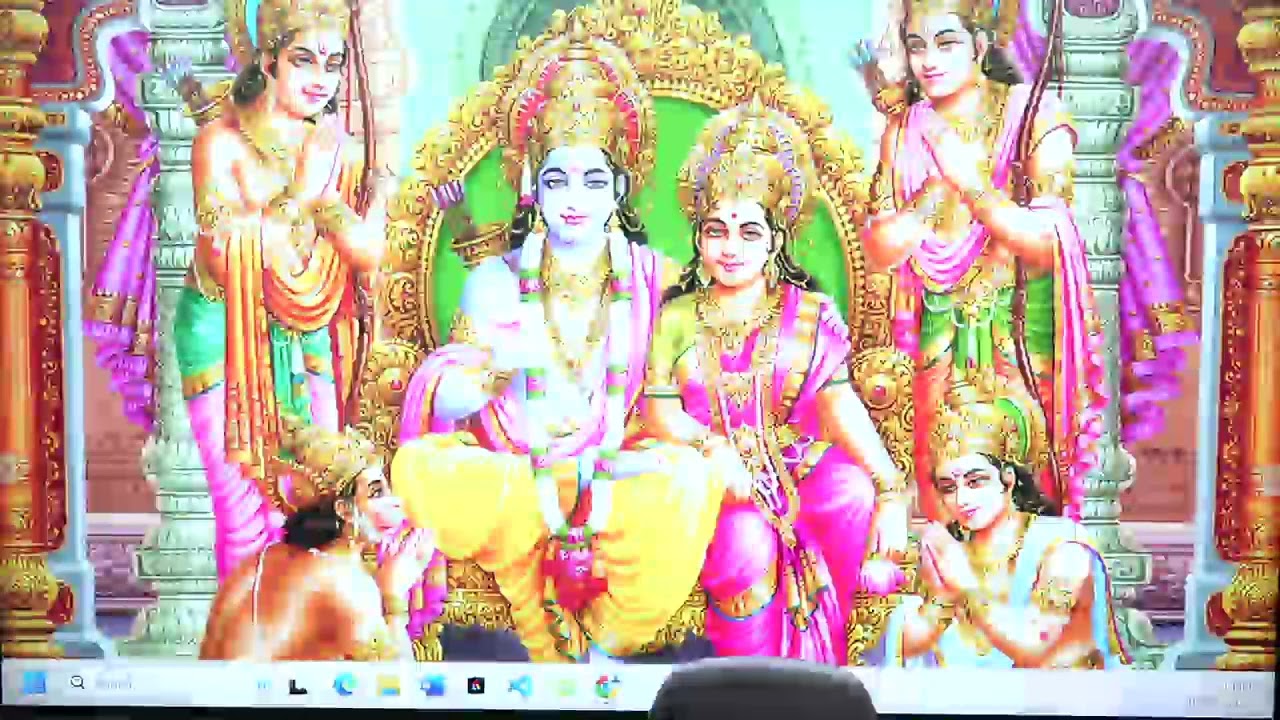
Task: Launch Visual Studio Code from taskbar
Action: point(520,685)
